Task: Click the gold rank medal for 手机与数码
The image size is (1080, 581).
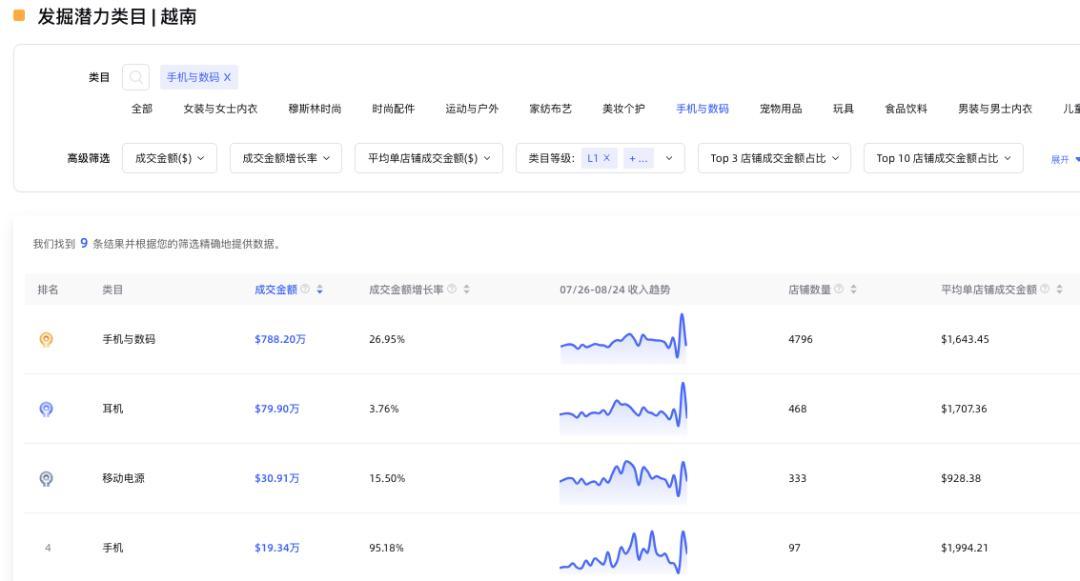Action: click(46, 339)
